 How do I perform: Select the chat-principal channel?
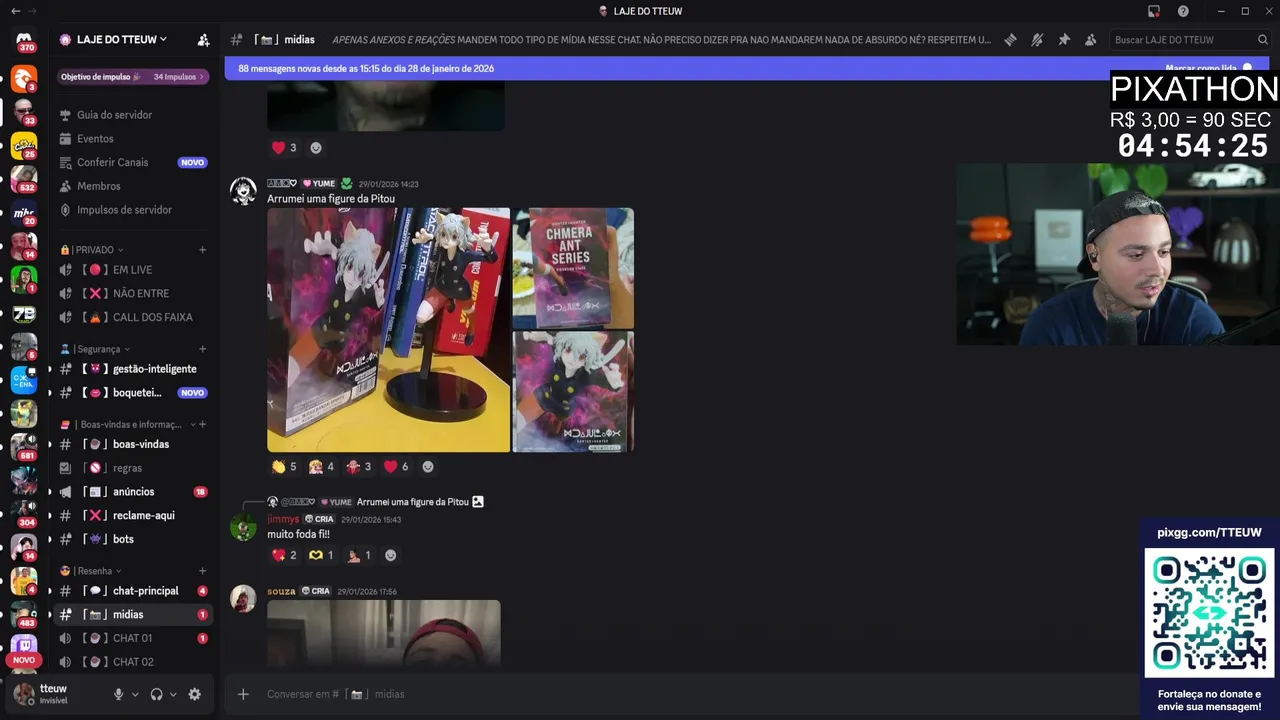tap(133, 591)
